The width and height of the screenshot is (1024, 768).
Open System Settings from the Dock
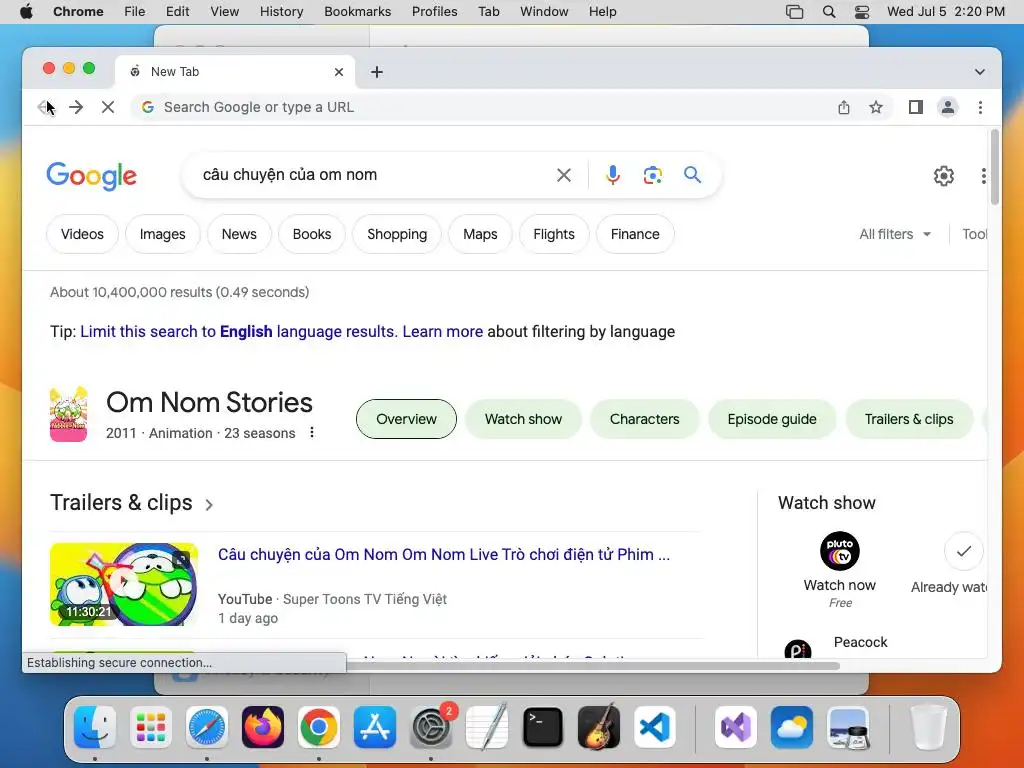click(431, 727)
